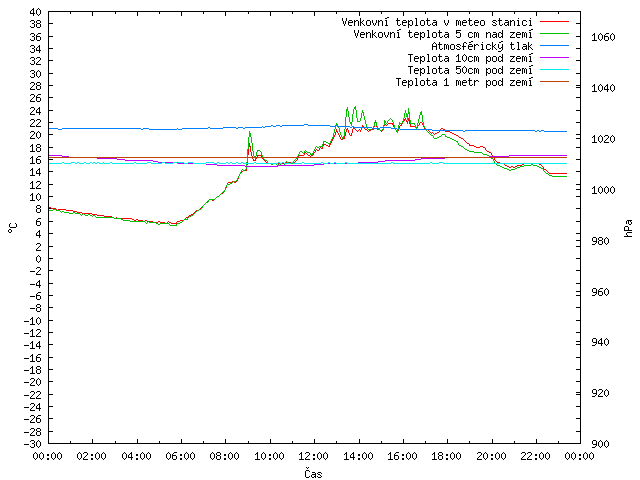Click the left axis unit label '°C'
Image resolution: width=640 pixels, height=480 pixels.
tap(13, 228)
